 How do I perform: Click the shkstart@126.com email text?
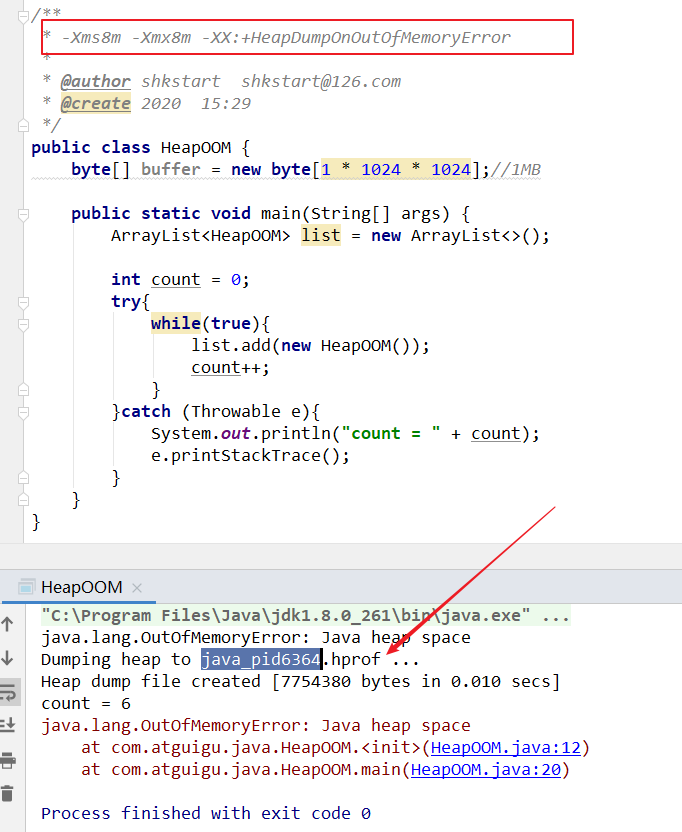click(x=321, y=81)
